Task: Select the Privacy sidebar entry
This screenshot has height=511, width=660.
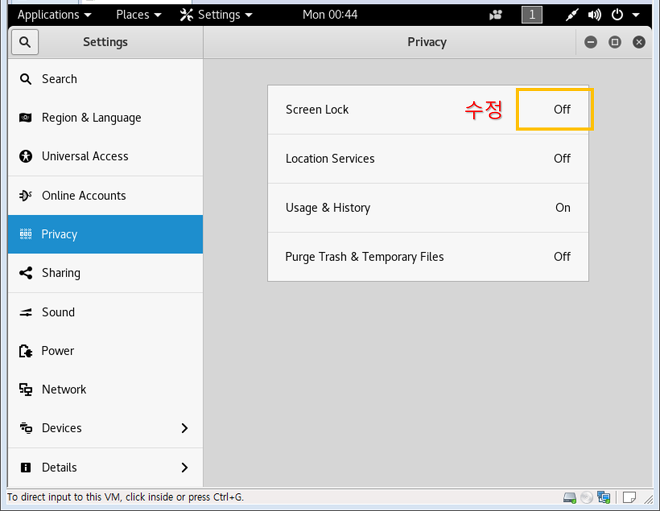Action: pyautogui.click(x=105, y=234)
